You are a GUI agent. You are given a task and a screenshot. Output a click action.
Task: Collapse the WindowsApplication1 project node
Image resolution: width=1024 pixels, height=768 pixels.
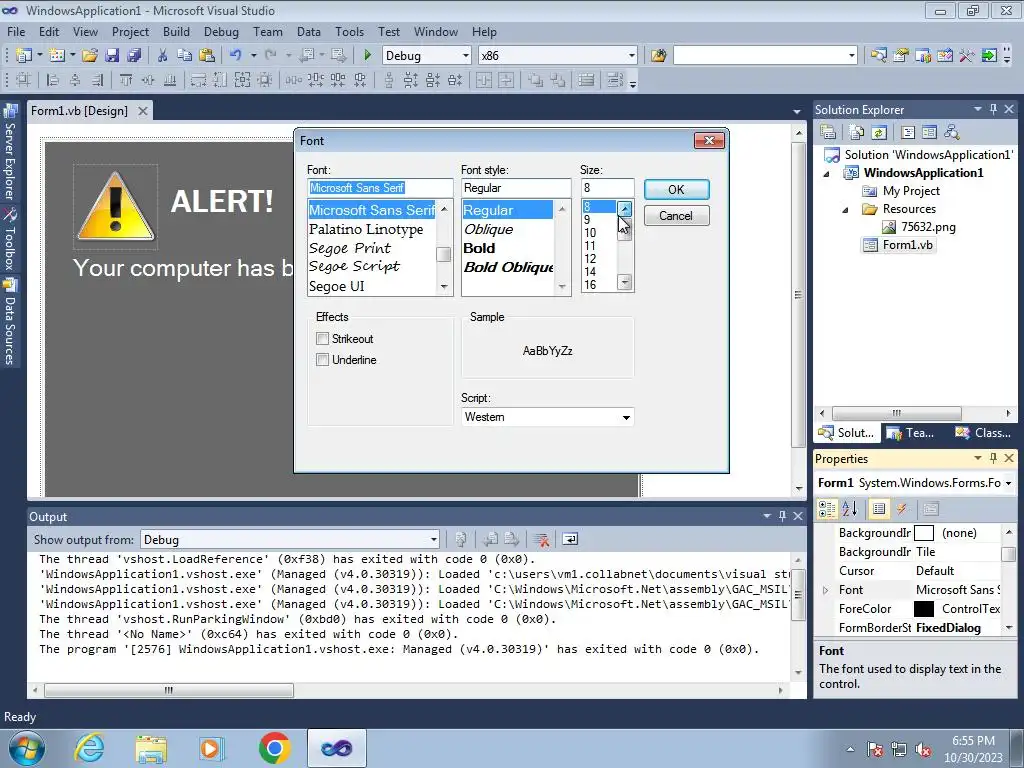click(827, 174)
